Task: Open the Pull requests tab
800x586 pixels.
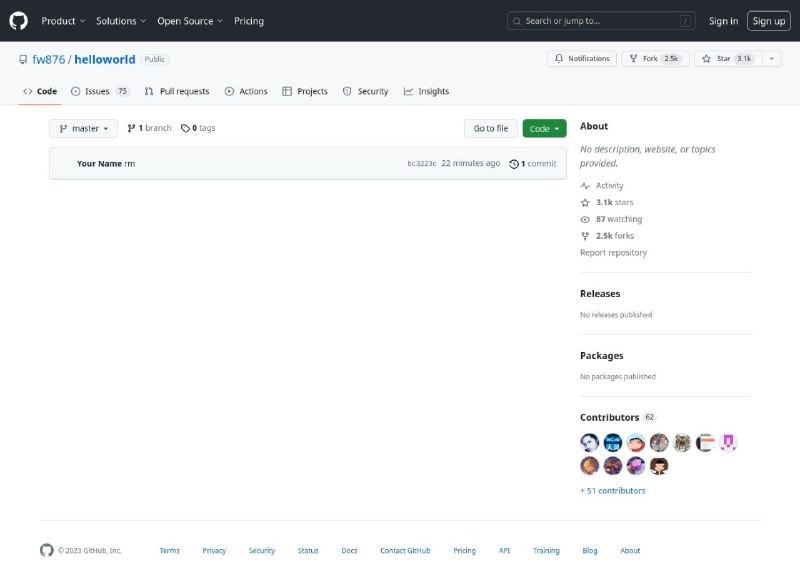Action: [x=177, y=91]
